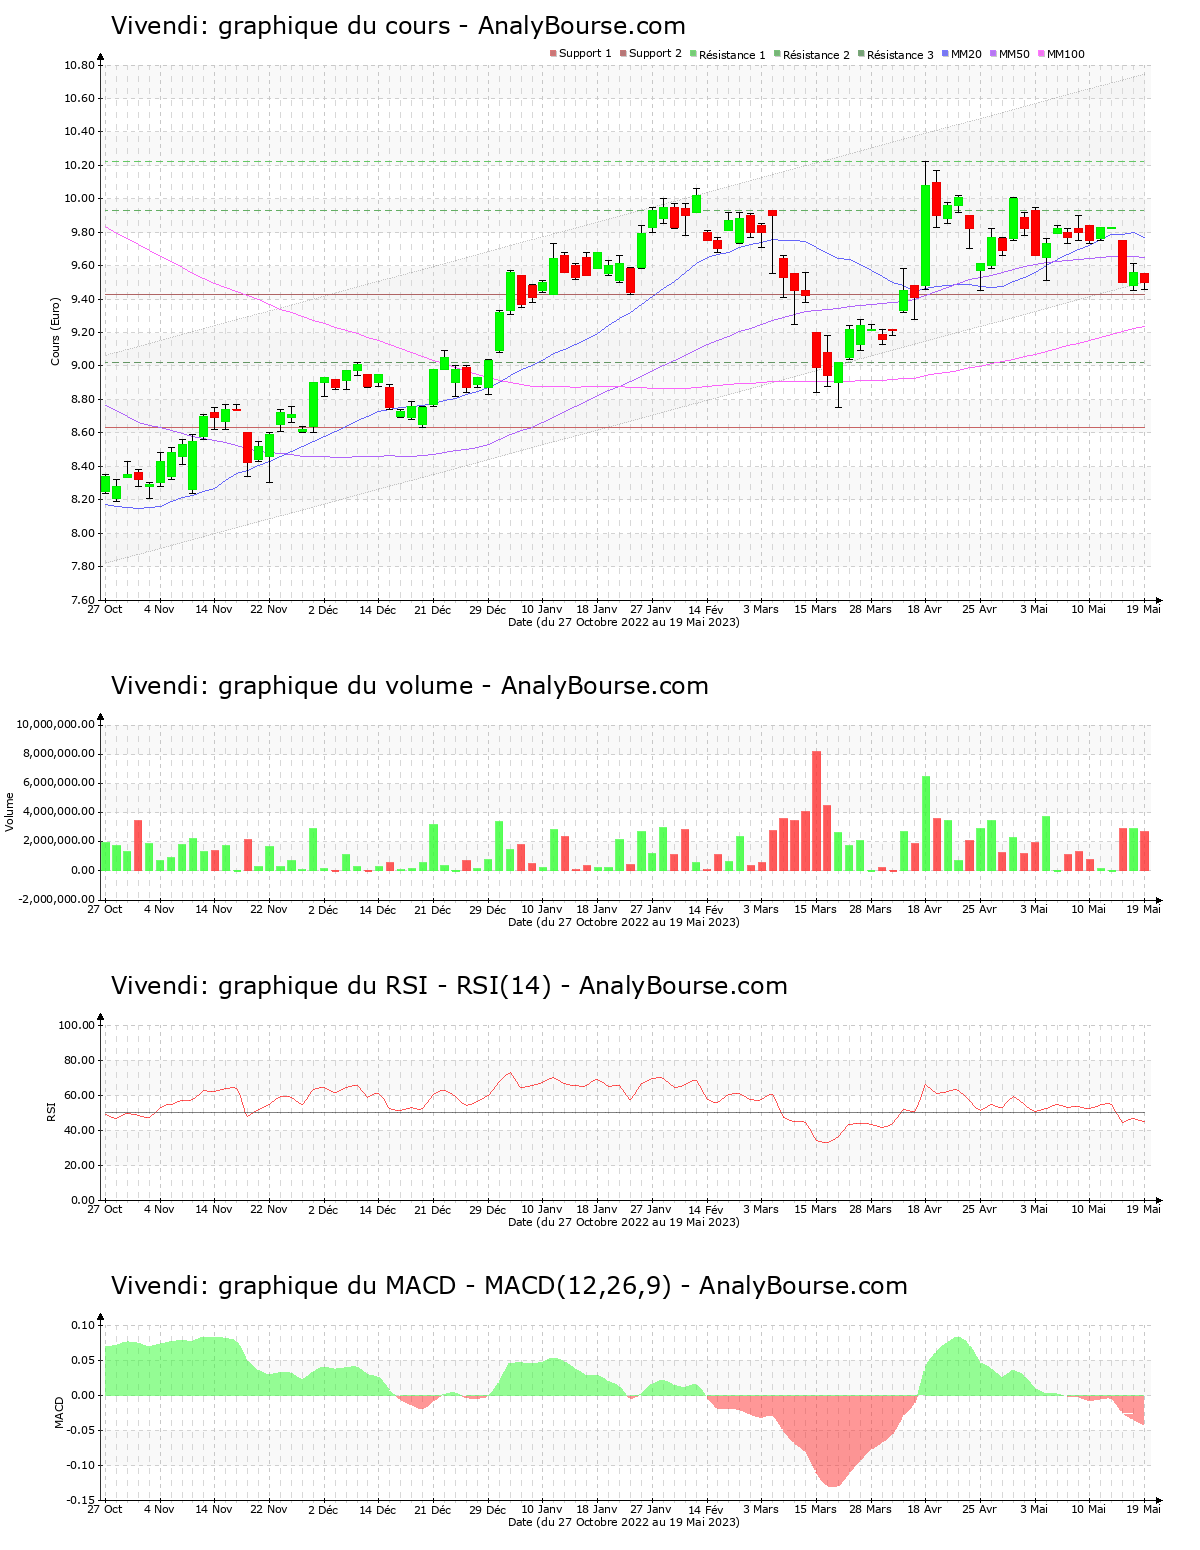Click -2,000,000.00 on the volume axis
The width and height of the screenshot is (1200, 1550).
pyautogui.click(x=57, y=900)
